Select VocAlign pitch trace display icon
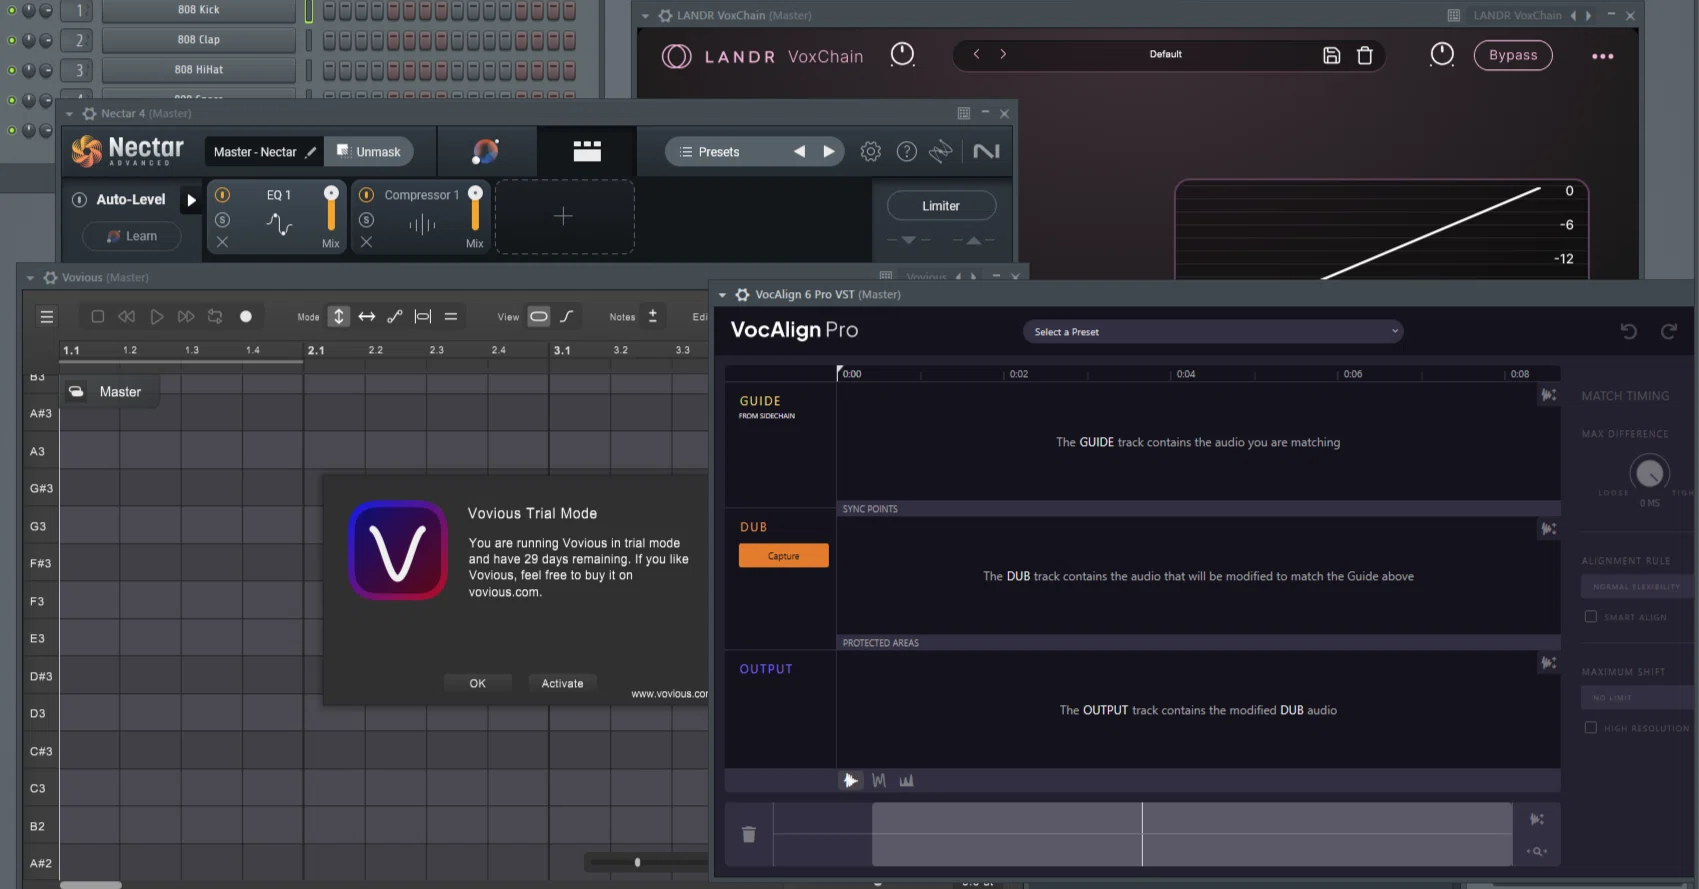This screenshot has height=889, width=1699. coord(879,781)
